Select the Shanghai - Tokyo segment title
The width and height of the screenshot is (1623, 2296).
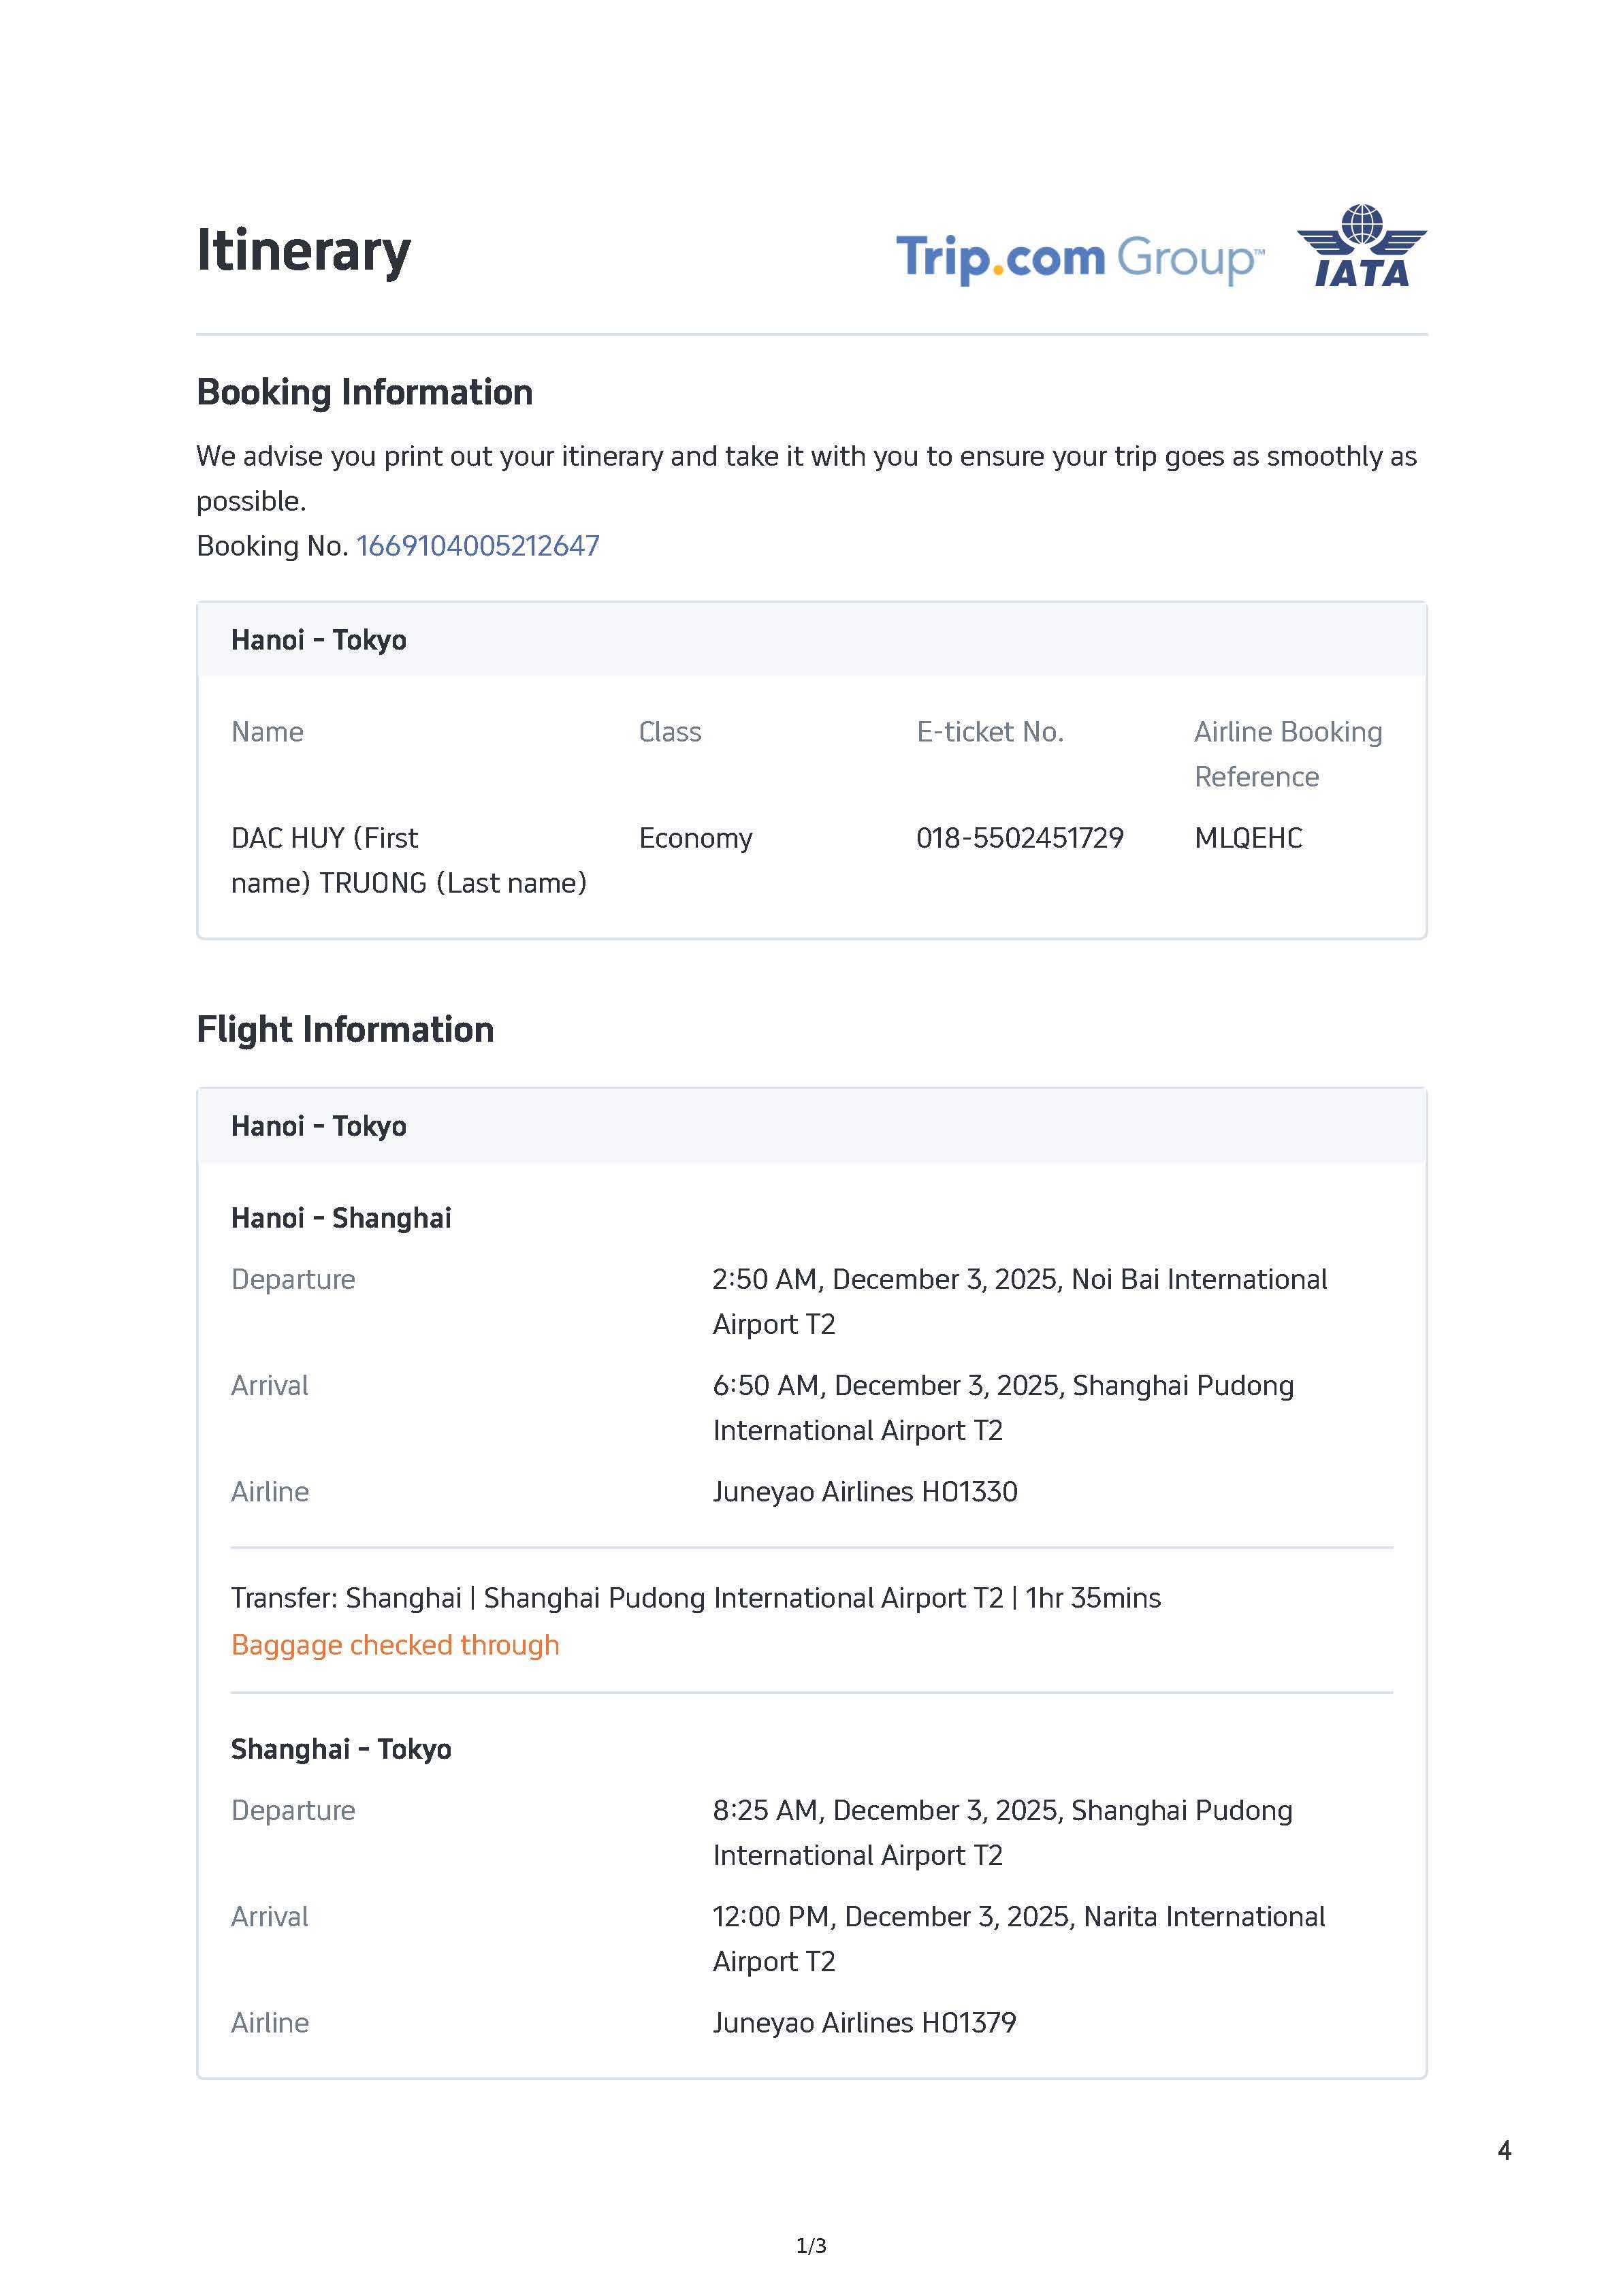click(341, 1749)
